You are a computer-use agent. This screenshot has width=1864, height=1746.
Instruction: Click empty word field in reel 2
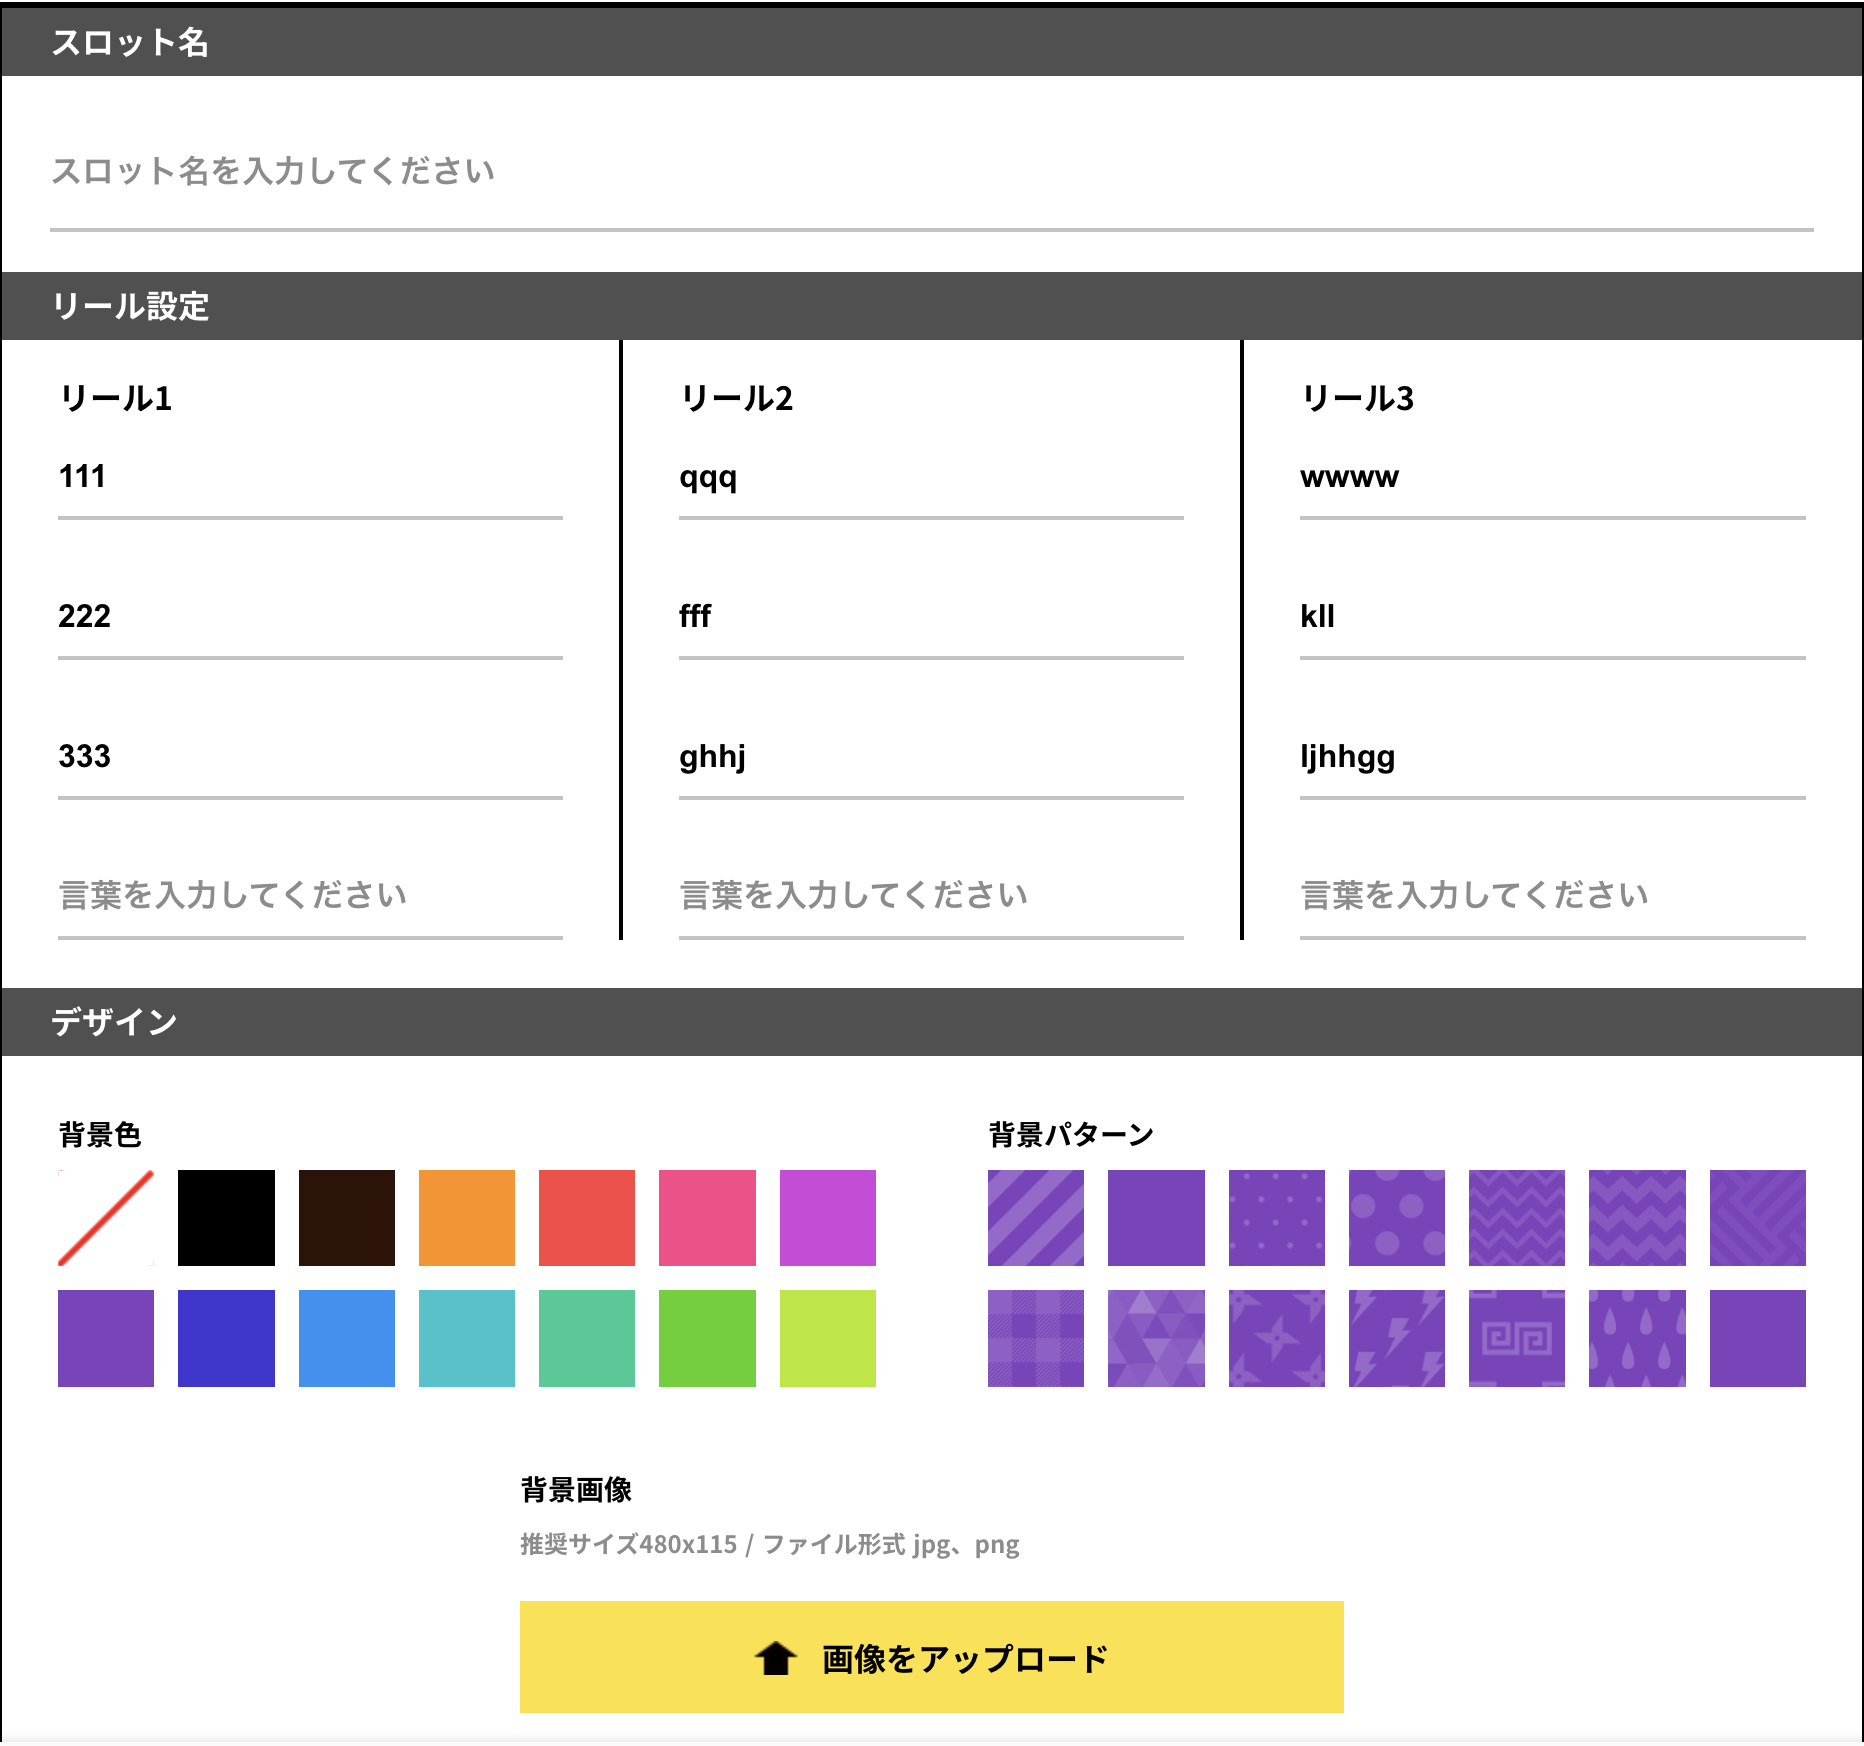pyautogui.click(x=931, y=896)
